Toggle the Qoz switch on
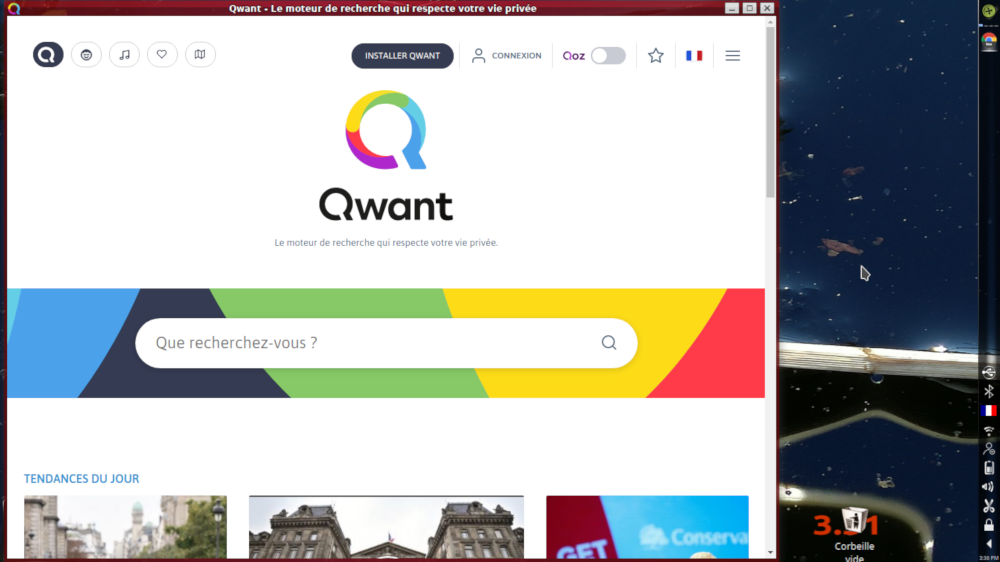This screenshot has height=562, width=1000. (608, 55)
